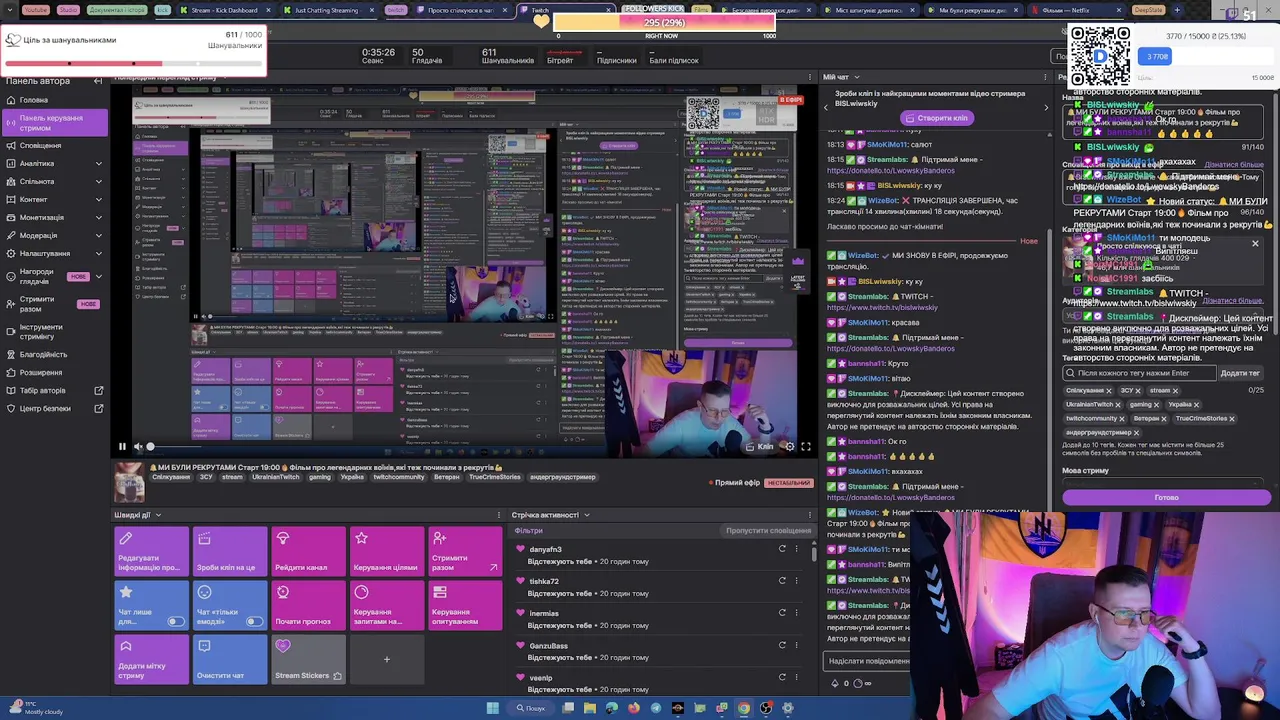Open the Стримити разом quick action tile
Viewport: 1280px width, 720px height.
click(x=465, y=552)
